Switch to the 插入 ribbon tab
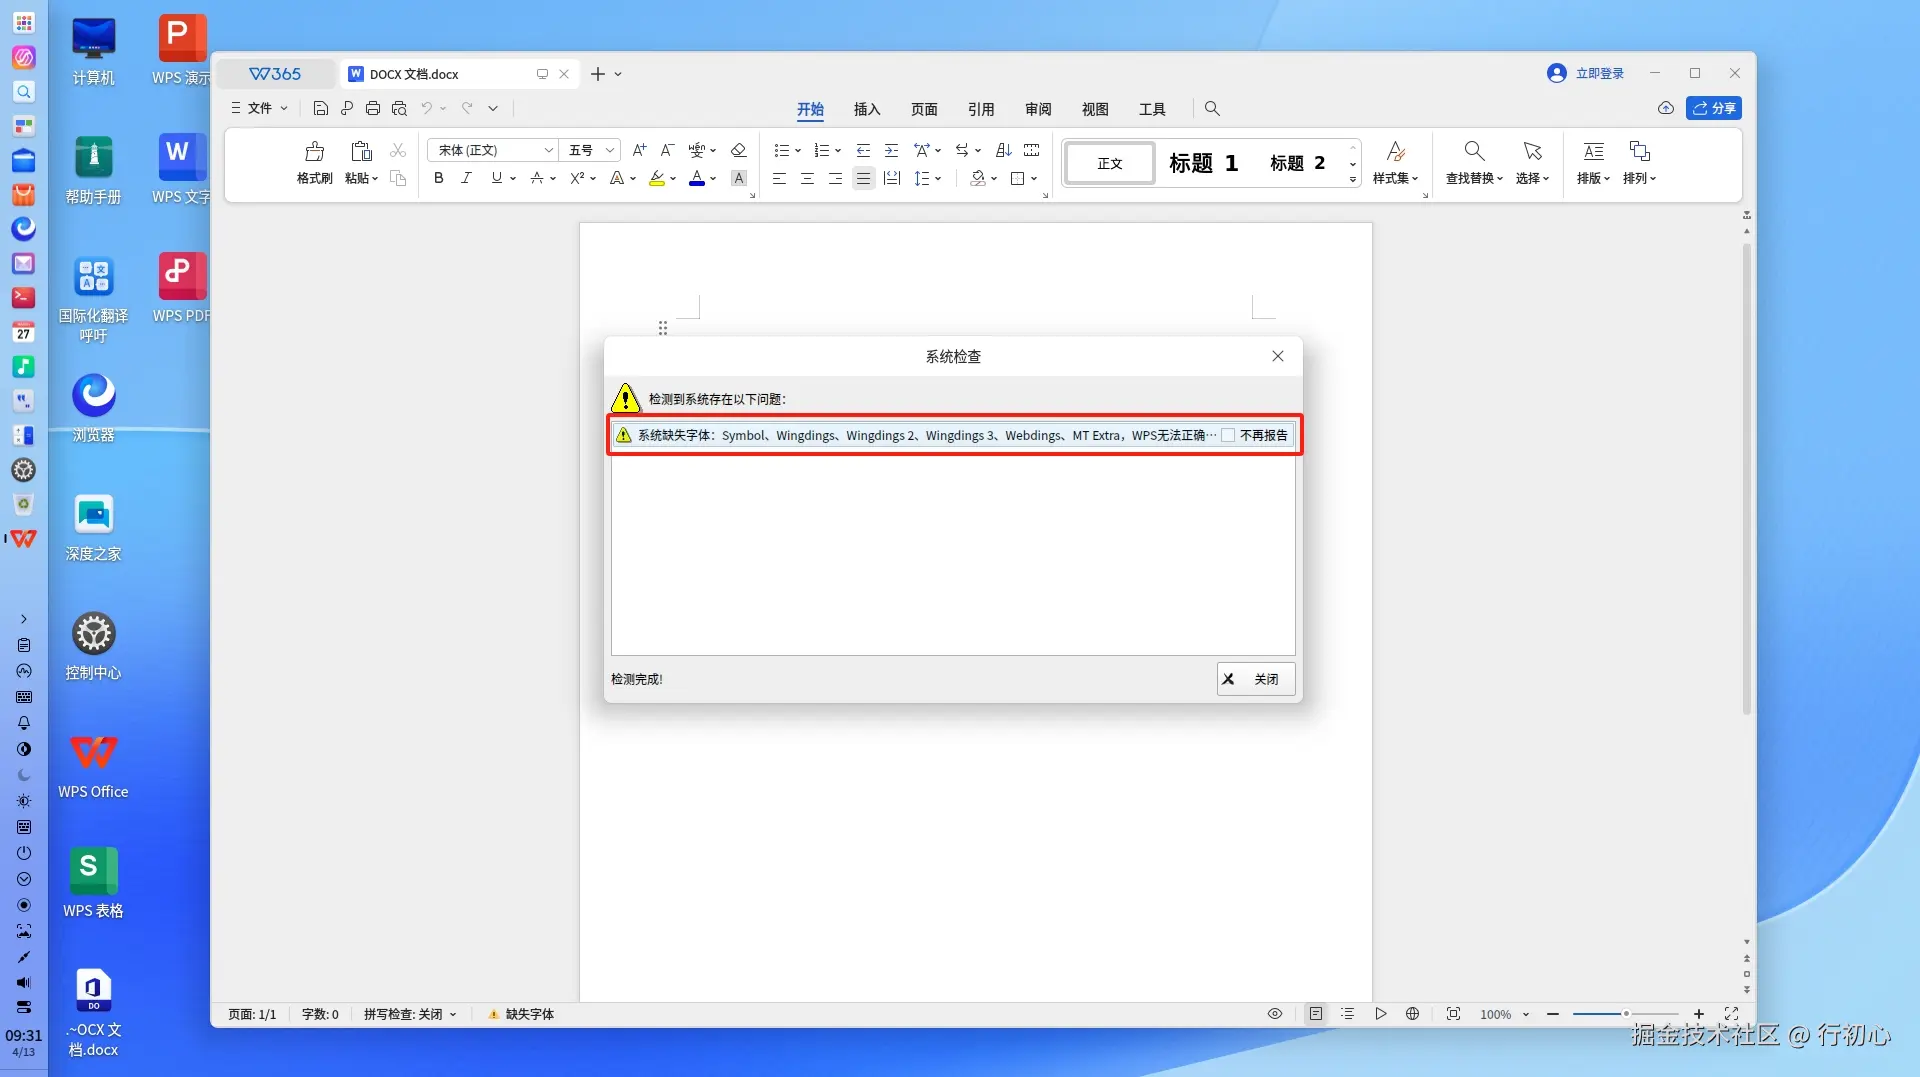Image resolution: width=1920 pixels, height=1077 pixels. tap(866, 109)
